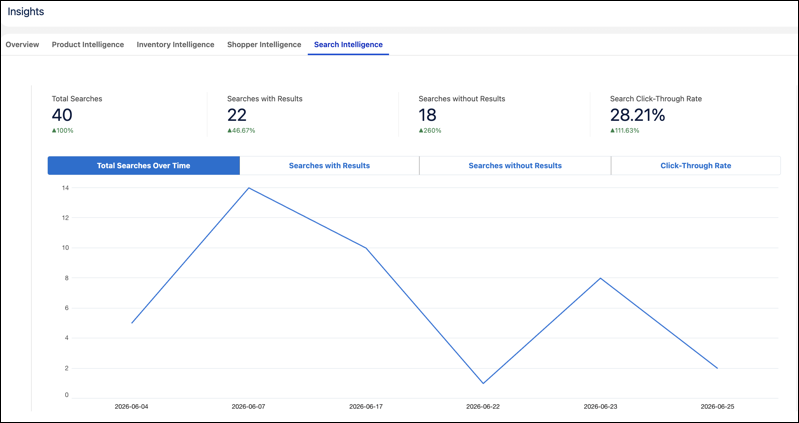Open the Shopper Intelligence tab
The image size is (799, 423).
click(264, 44)
